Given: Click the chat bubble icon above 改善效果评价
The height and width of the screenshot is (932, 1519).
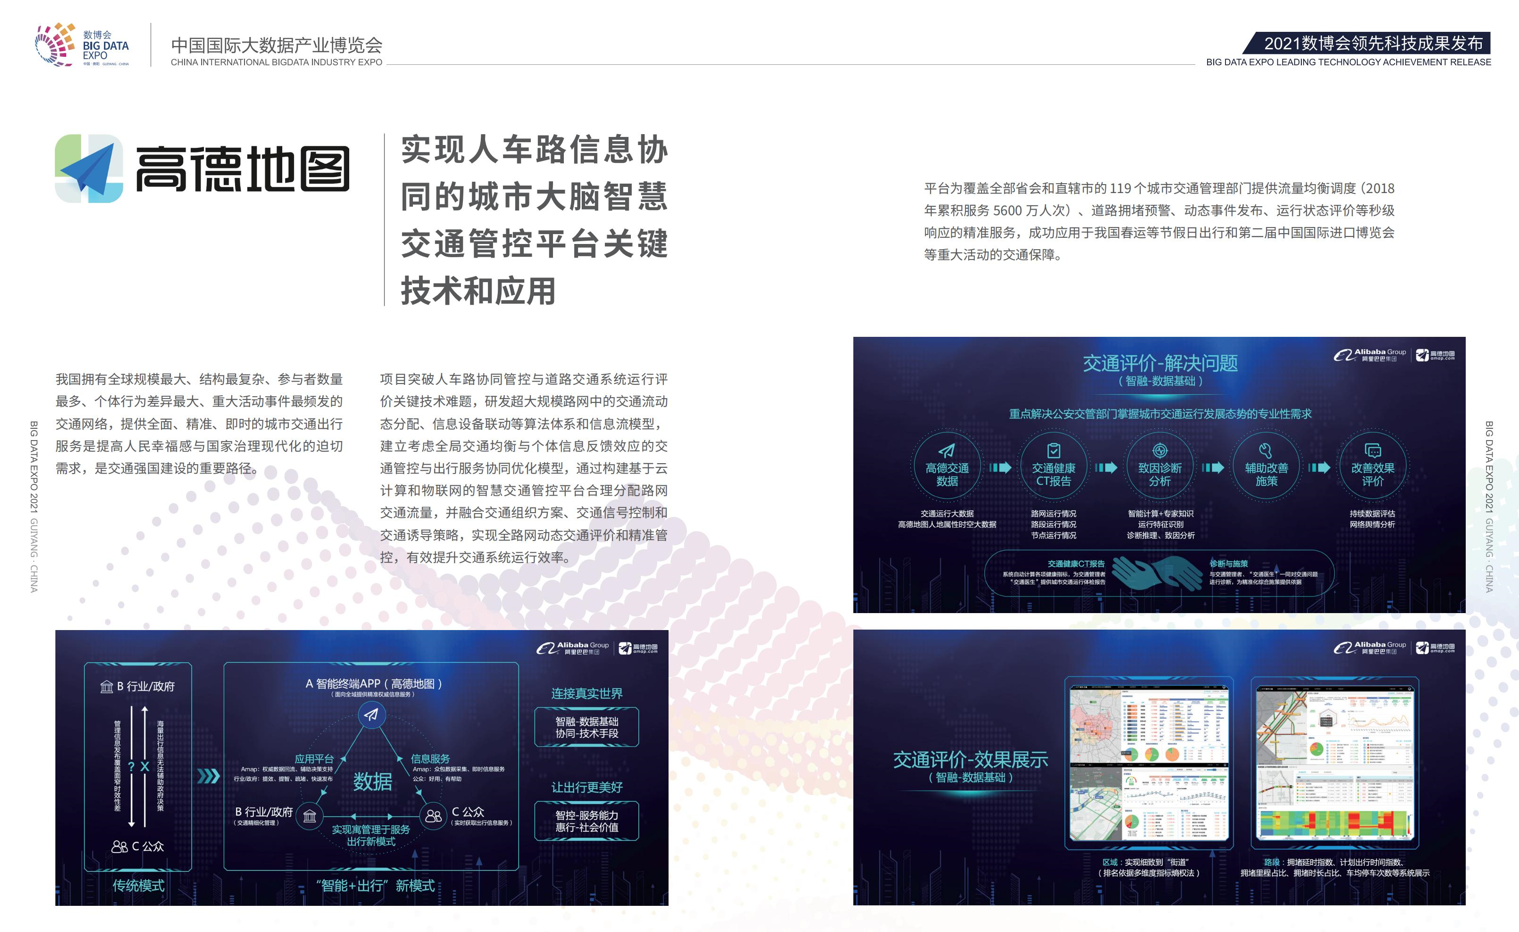Looking at the screenshot, I should (x=1372, y=450).
